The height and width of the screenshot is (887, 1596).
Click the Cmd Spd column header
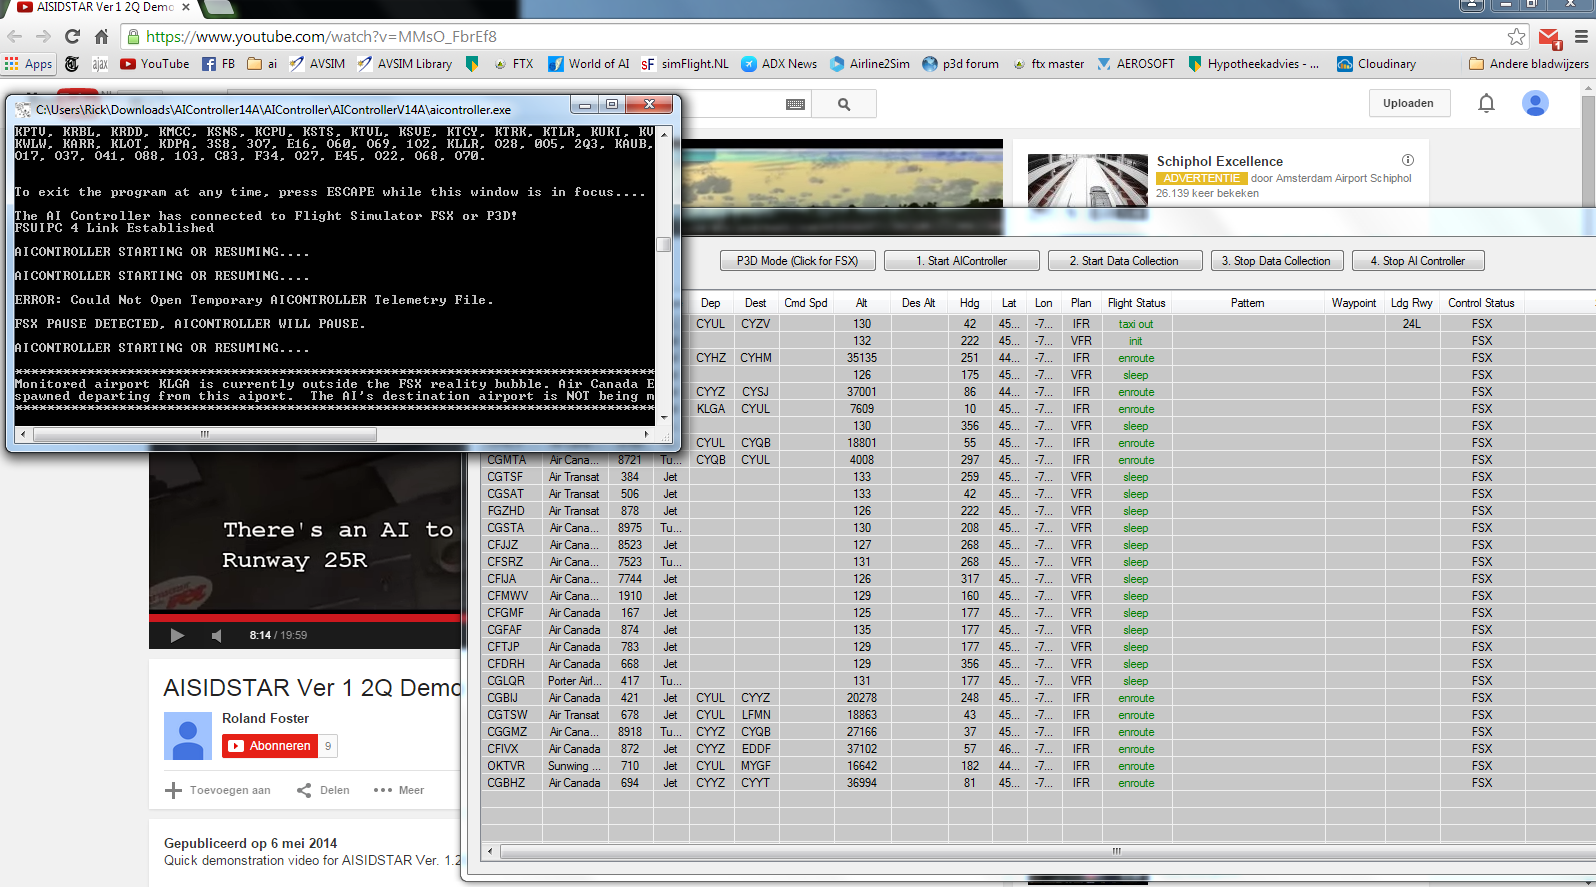pos(806,303)
